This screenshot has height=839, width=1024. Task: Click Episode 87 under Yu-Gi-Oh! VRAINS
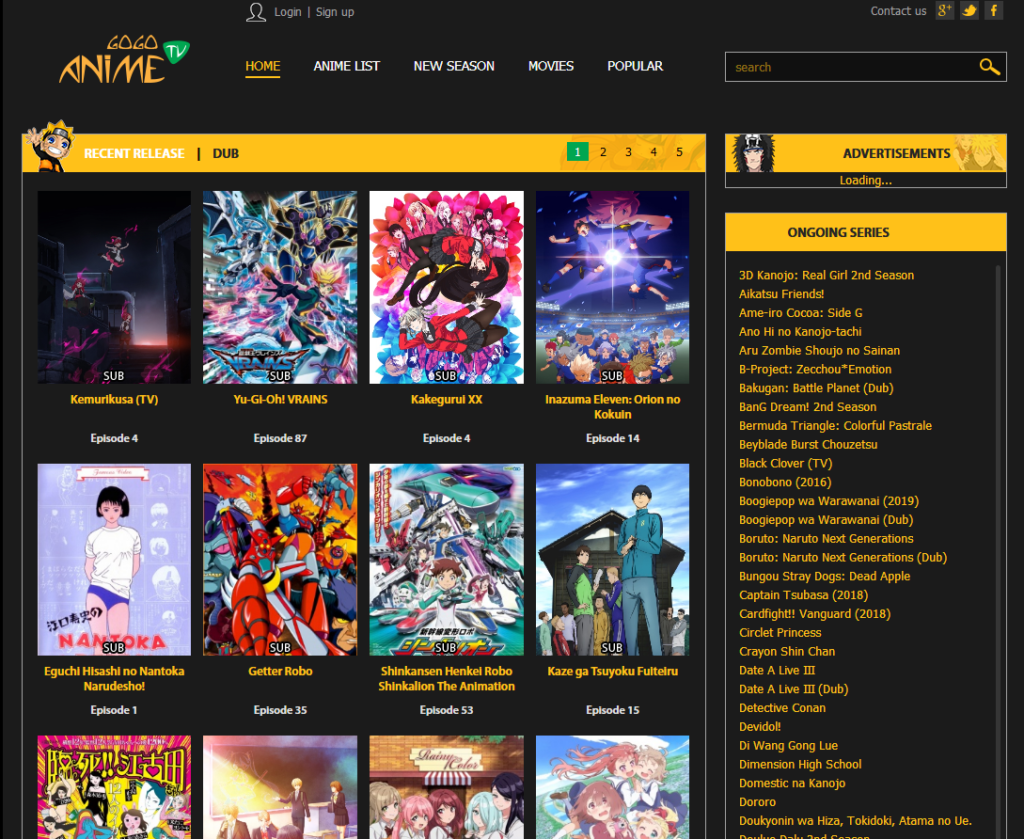280,438
